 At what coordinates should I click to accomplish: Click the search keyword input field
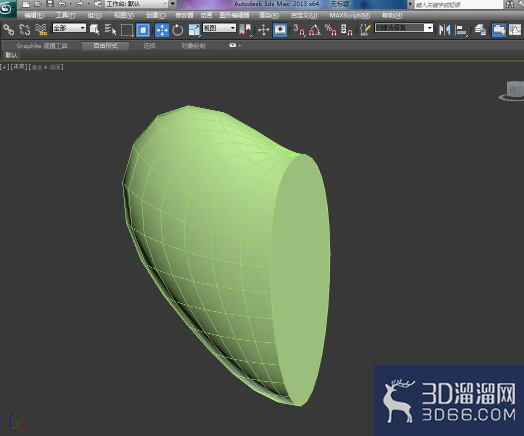458,4
